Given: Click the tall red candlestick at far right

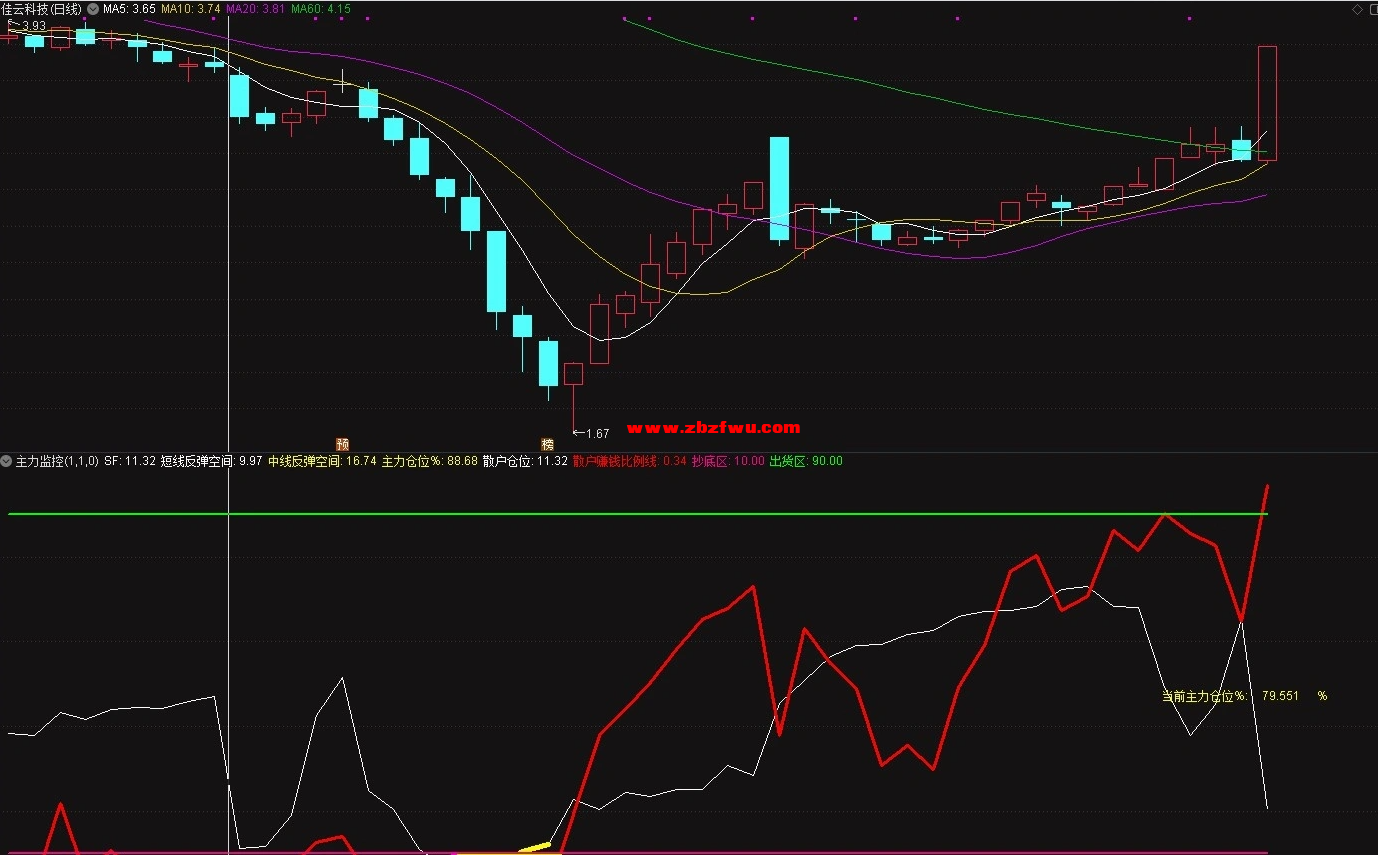Looking at the screenshot, I should [x=1267, y=103].
